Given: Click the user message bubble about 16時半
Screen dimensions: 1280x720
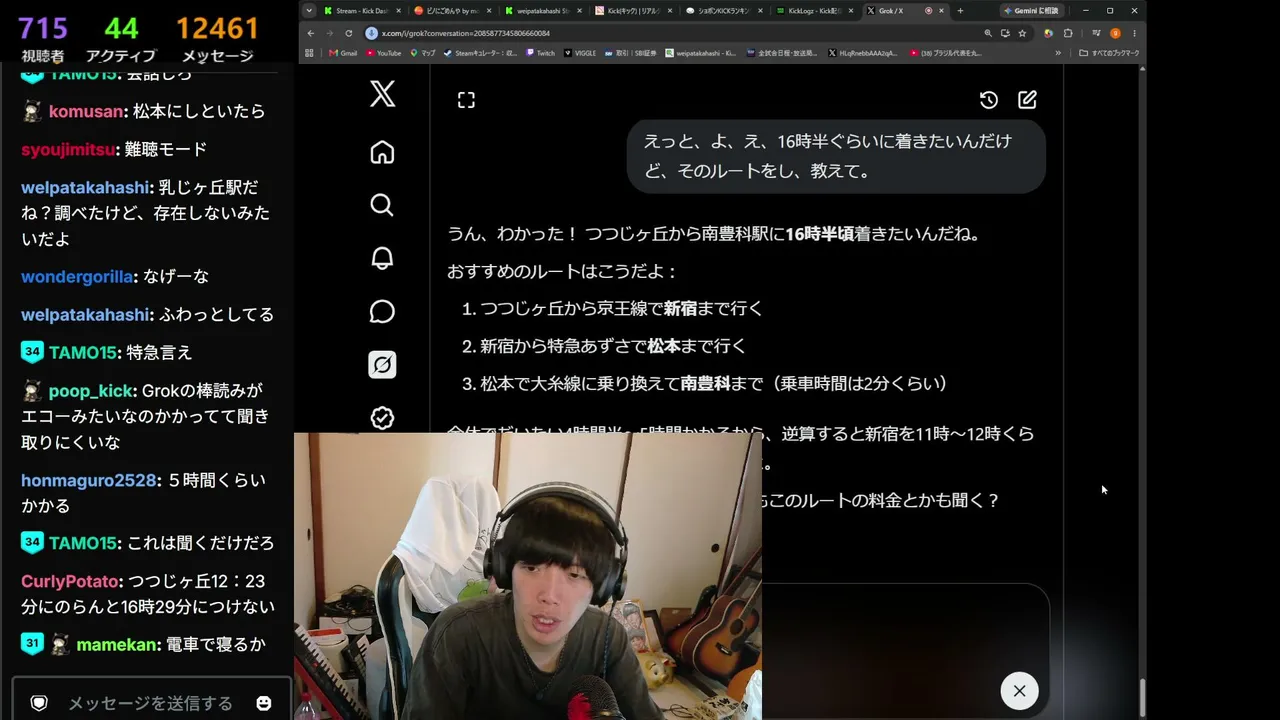Looking at the screenshot, I should (x=836, y=156).
